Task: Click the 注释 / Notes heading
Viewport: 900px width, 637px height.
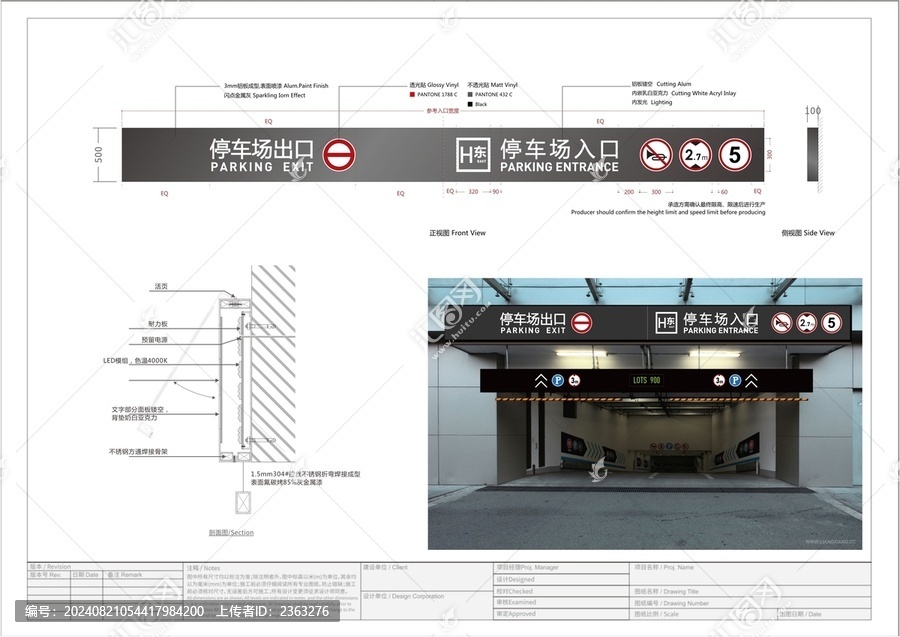Action: tap(203, 568)
